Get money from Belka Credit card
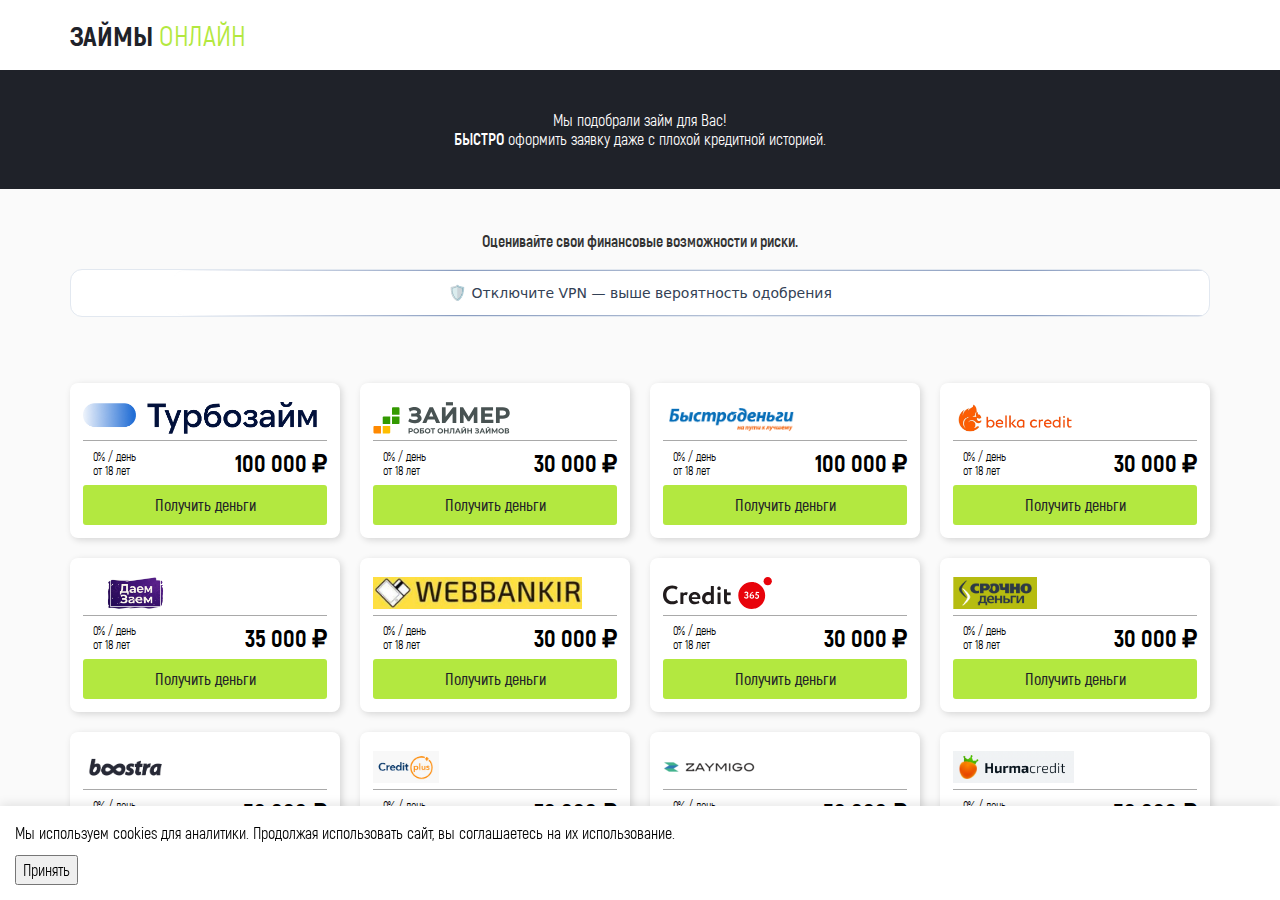 click(x=1075, y=505)
